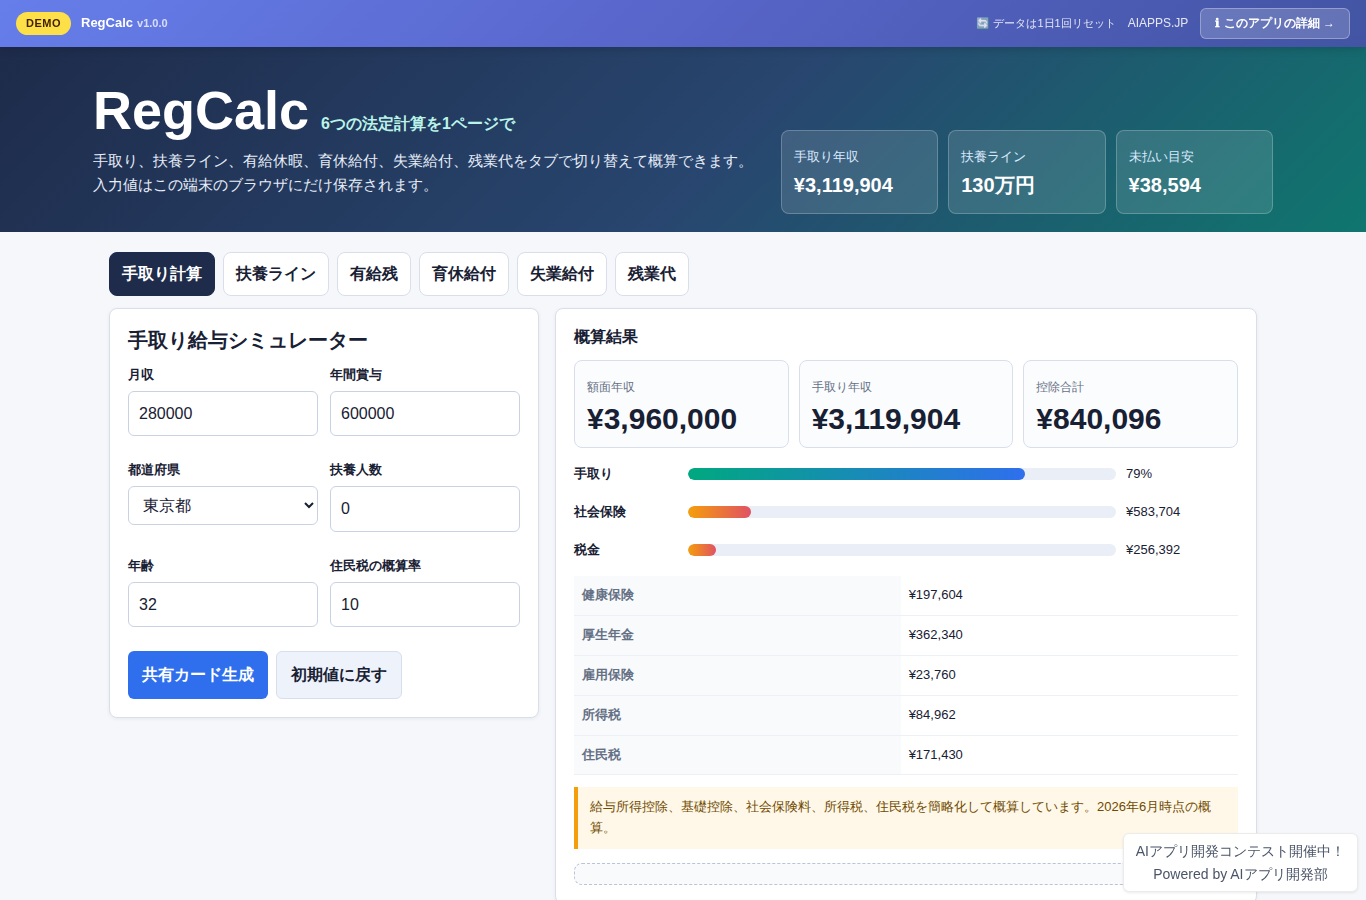Click the DEMO badge
Viewport: 1366px width, 900px height.
43,23
